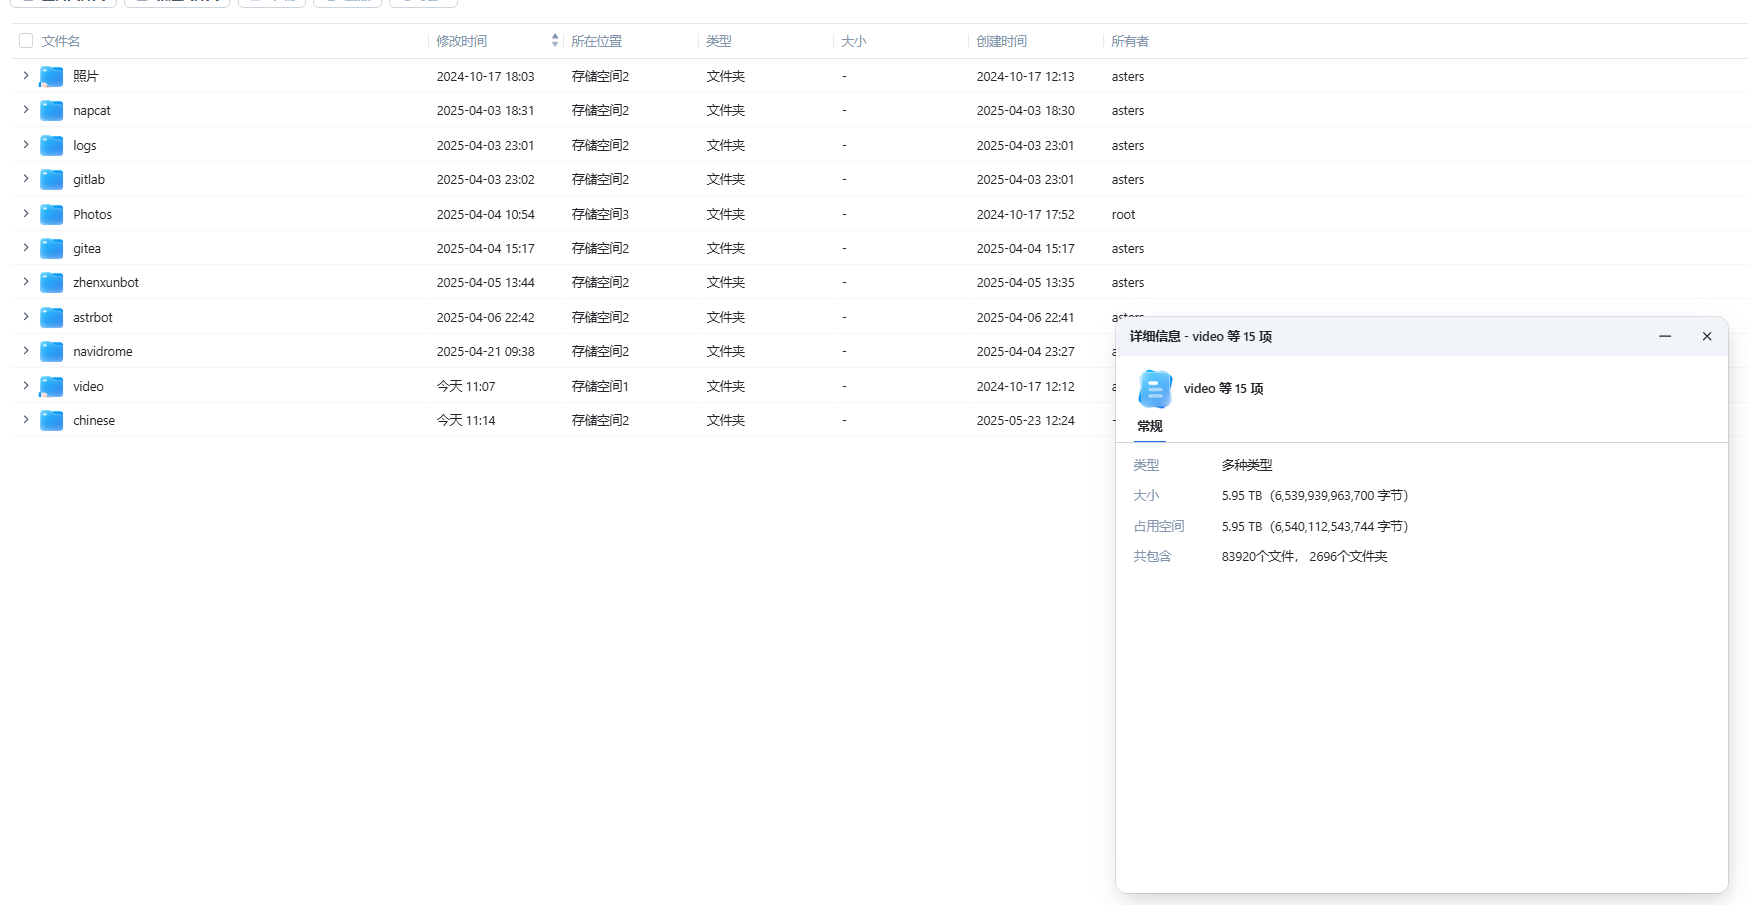Screen dimensions: 1749x905
Task: Expand the "gitlab" folder row
Action: pos(25,179)
